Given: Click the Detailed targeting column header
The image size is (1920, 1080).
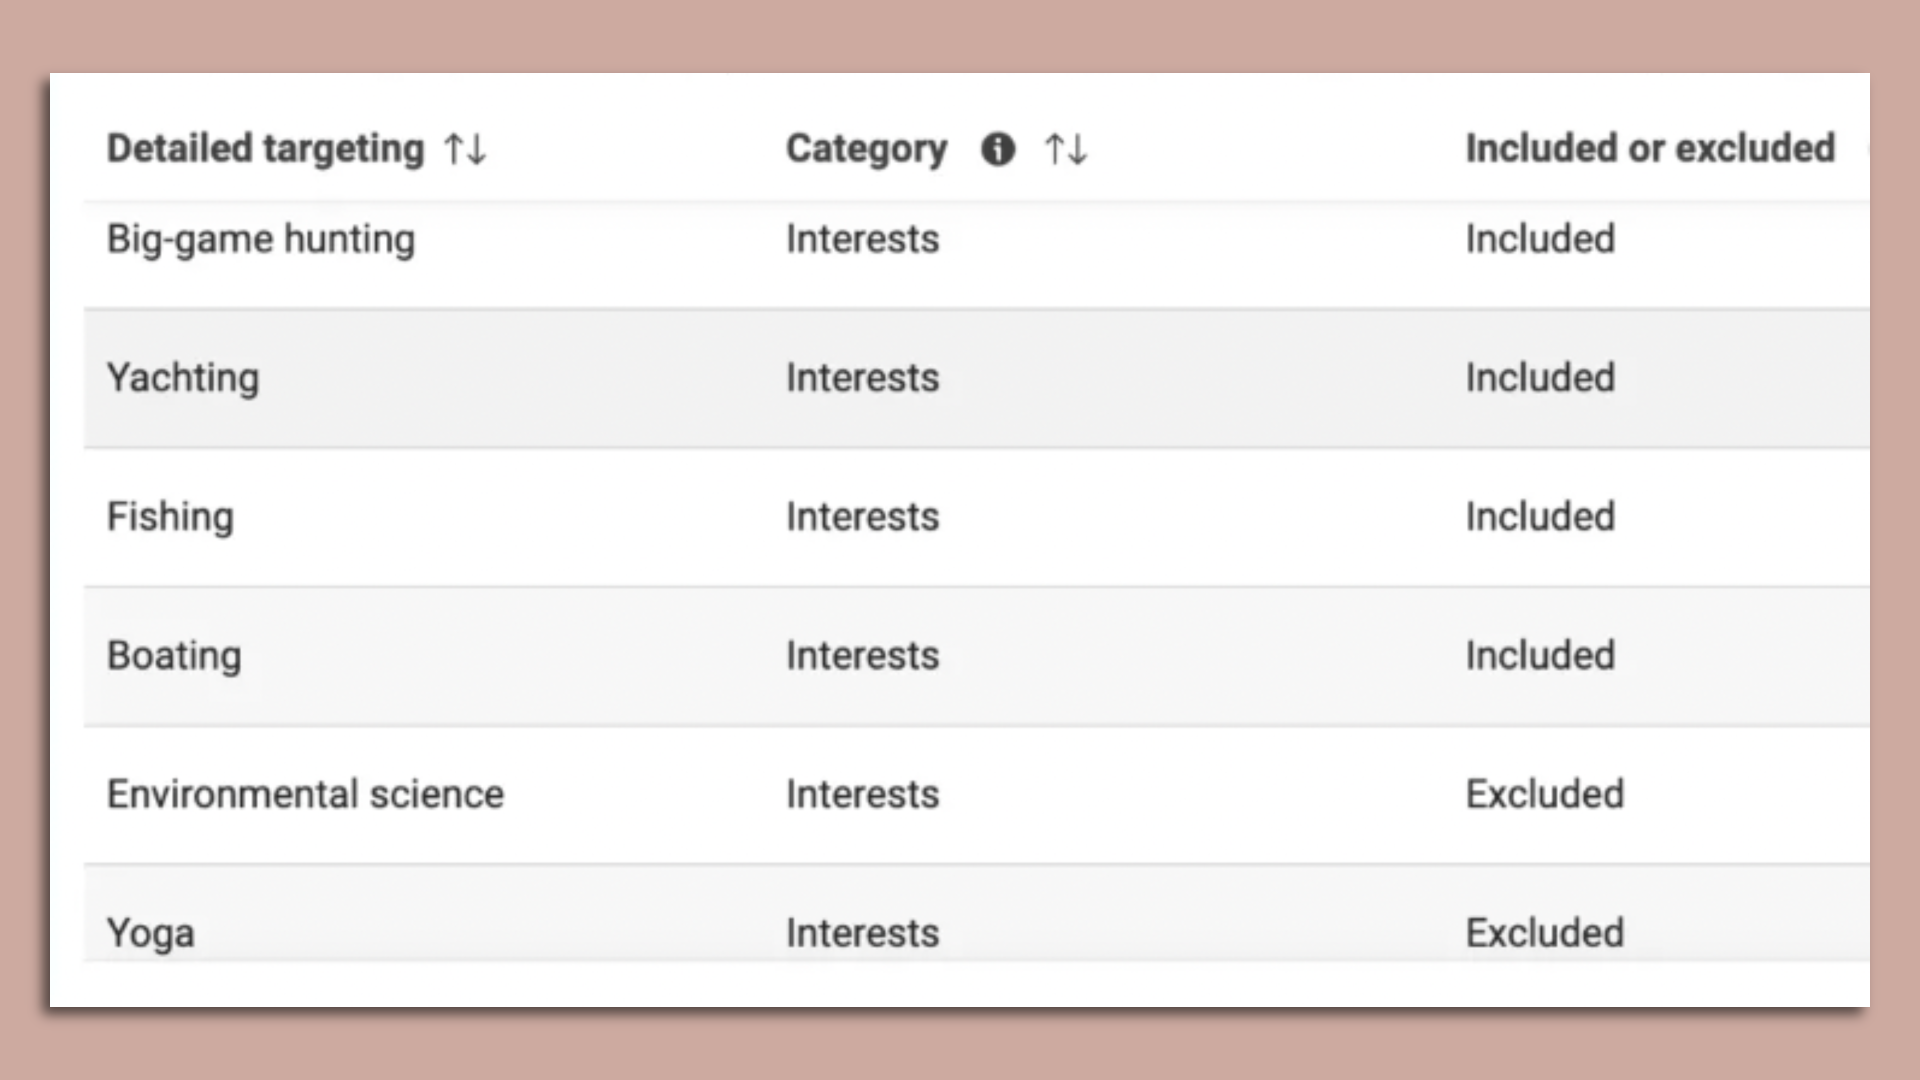Looking at the screenshot, I should pyautogui.click(x=265, y=149).
